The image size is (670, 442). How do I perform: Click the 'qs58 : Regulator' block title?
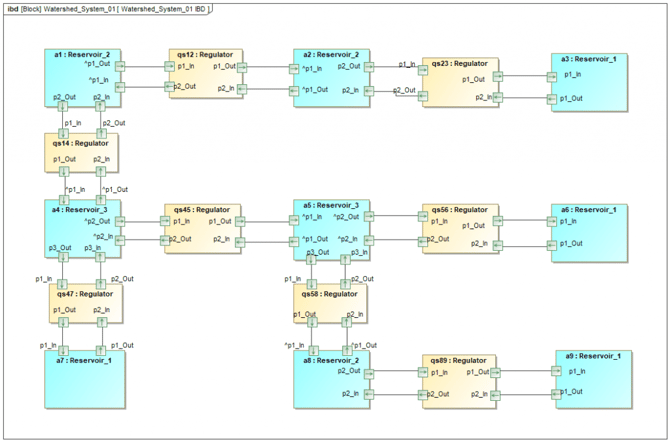329,294
